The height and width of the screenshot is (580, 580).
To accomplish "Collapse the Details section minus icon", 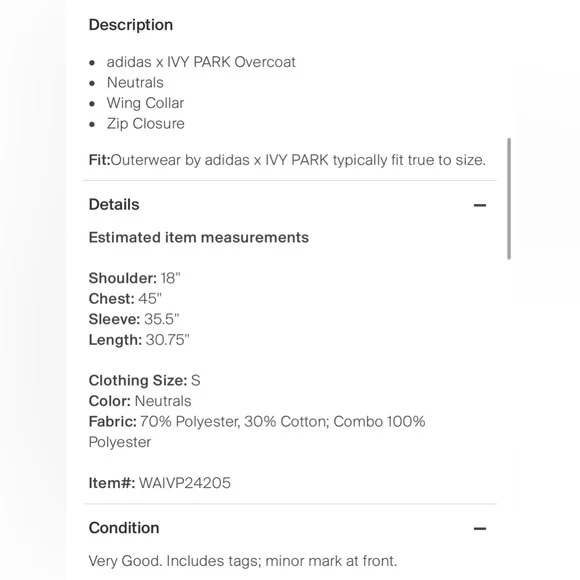I will (x=480, y=205).
